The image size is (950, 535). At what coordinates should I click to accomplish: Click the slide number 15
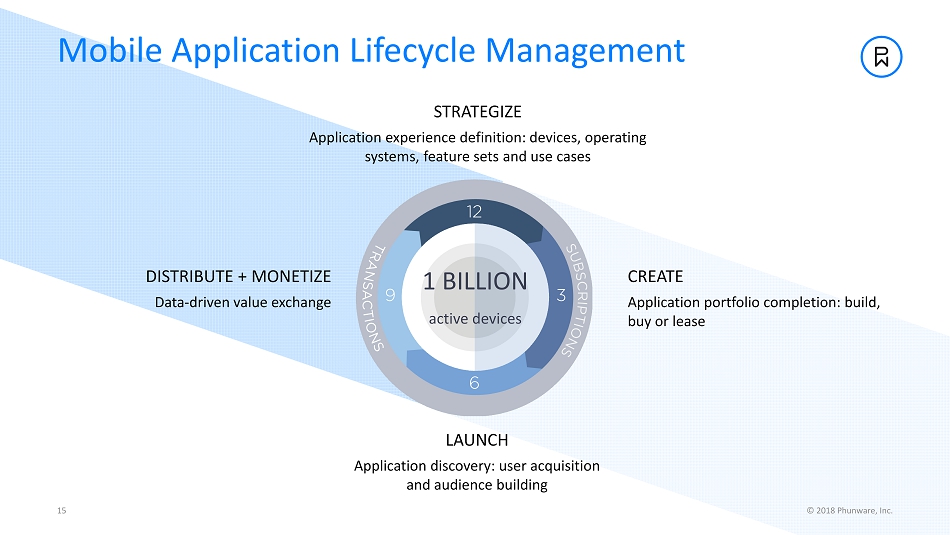[61, 511]
